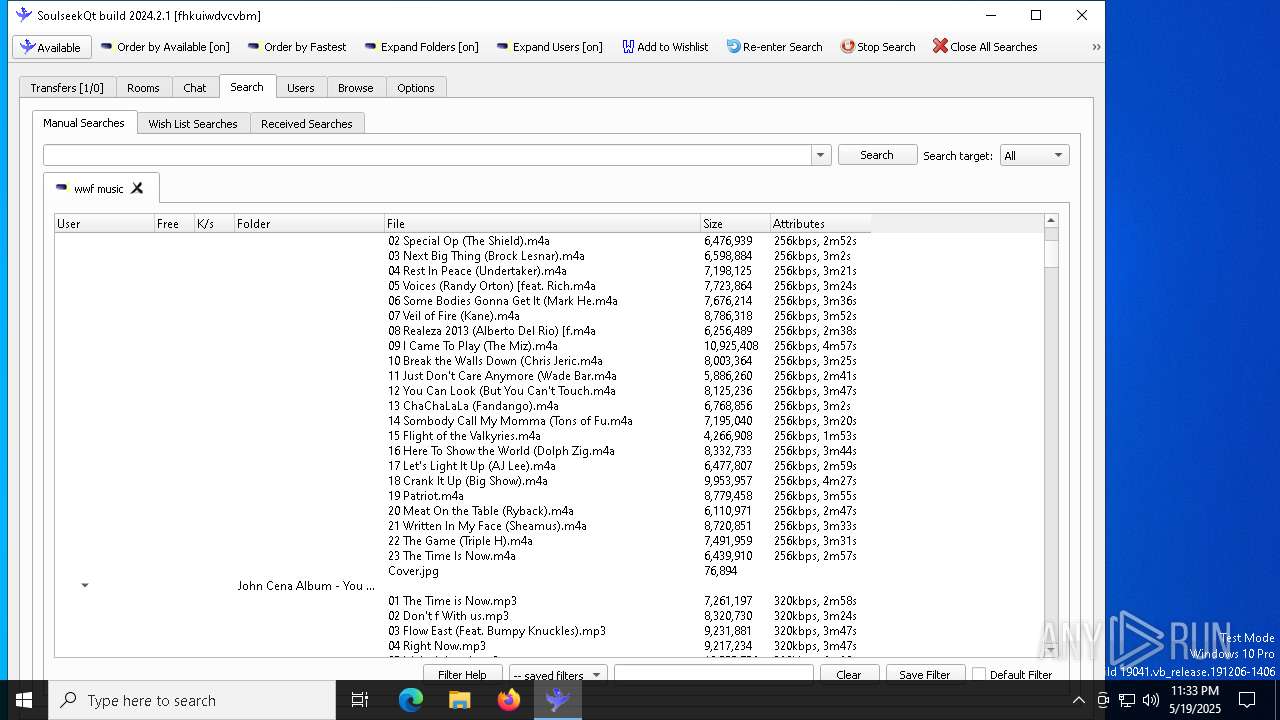Open the Windows Start menu

coord(24,700)
